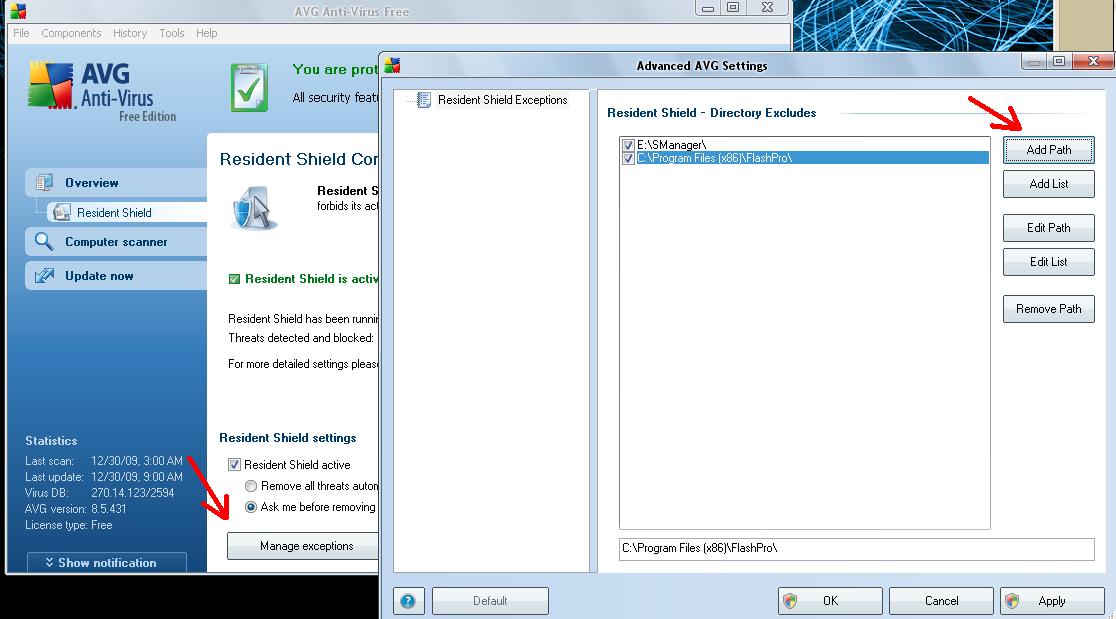Uncheck the E:\SManager\ exclusion checkbox

pyautogui.click(x=628, y=145)
